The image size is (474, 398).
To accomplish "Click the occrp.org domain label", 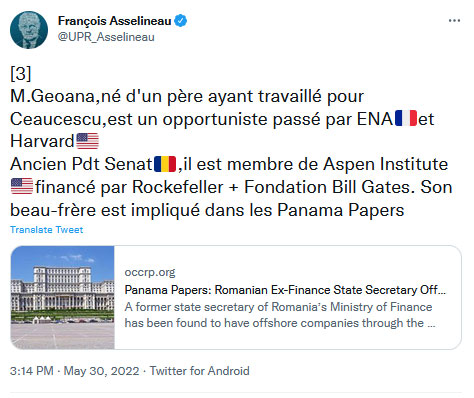I will 150,272.
